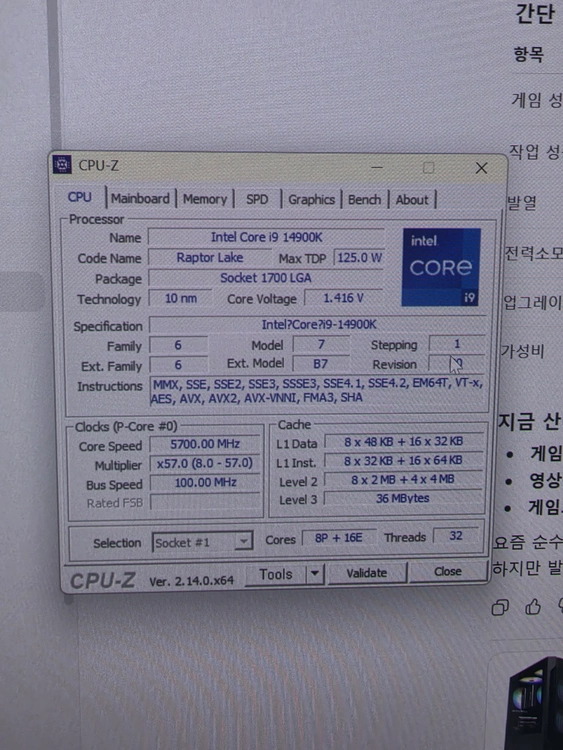Click the Close button in CPU-Z

pyautogui.click(x=448, y=572)
